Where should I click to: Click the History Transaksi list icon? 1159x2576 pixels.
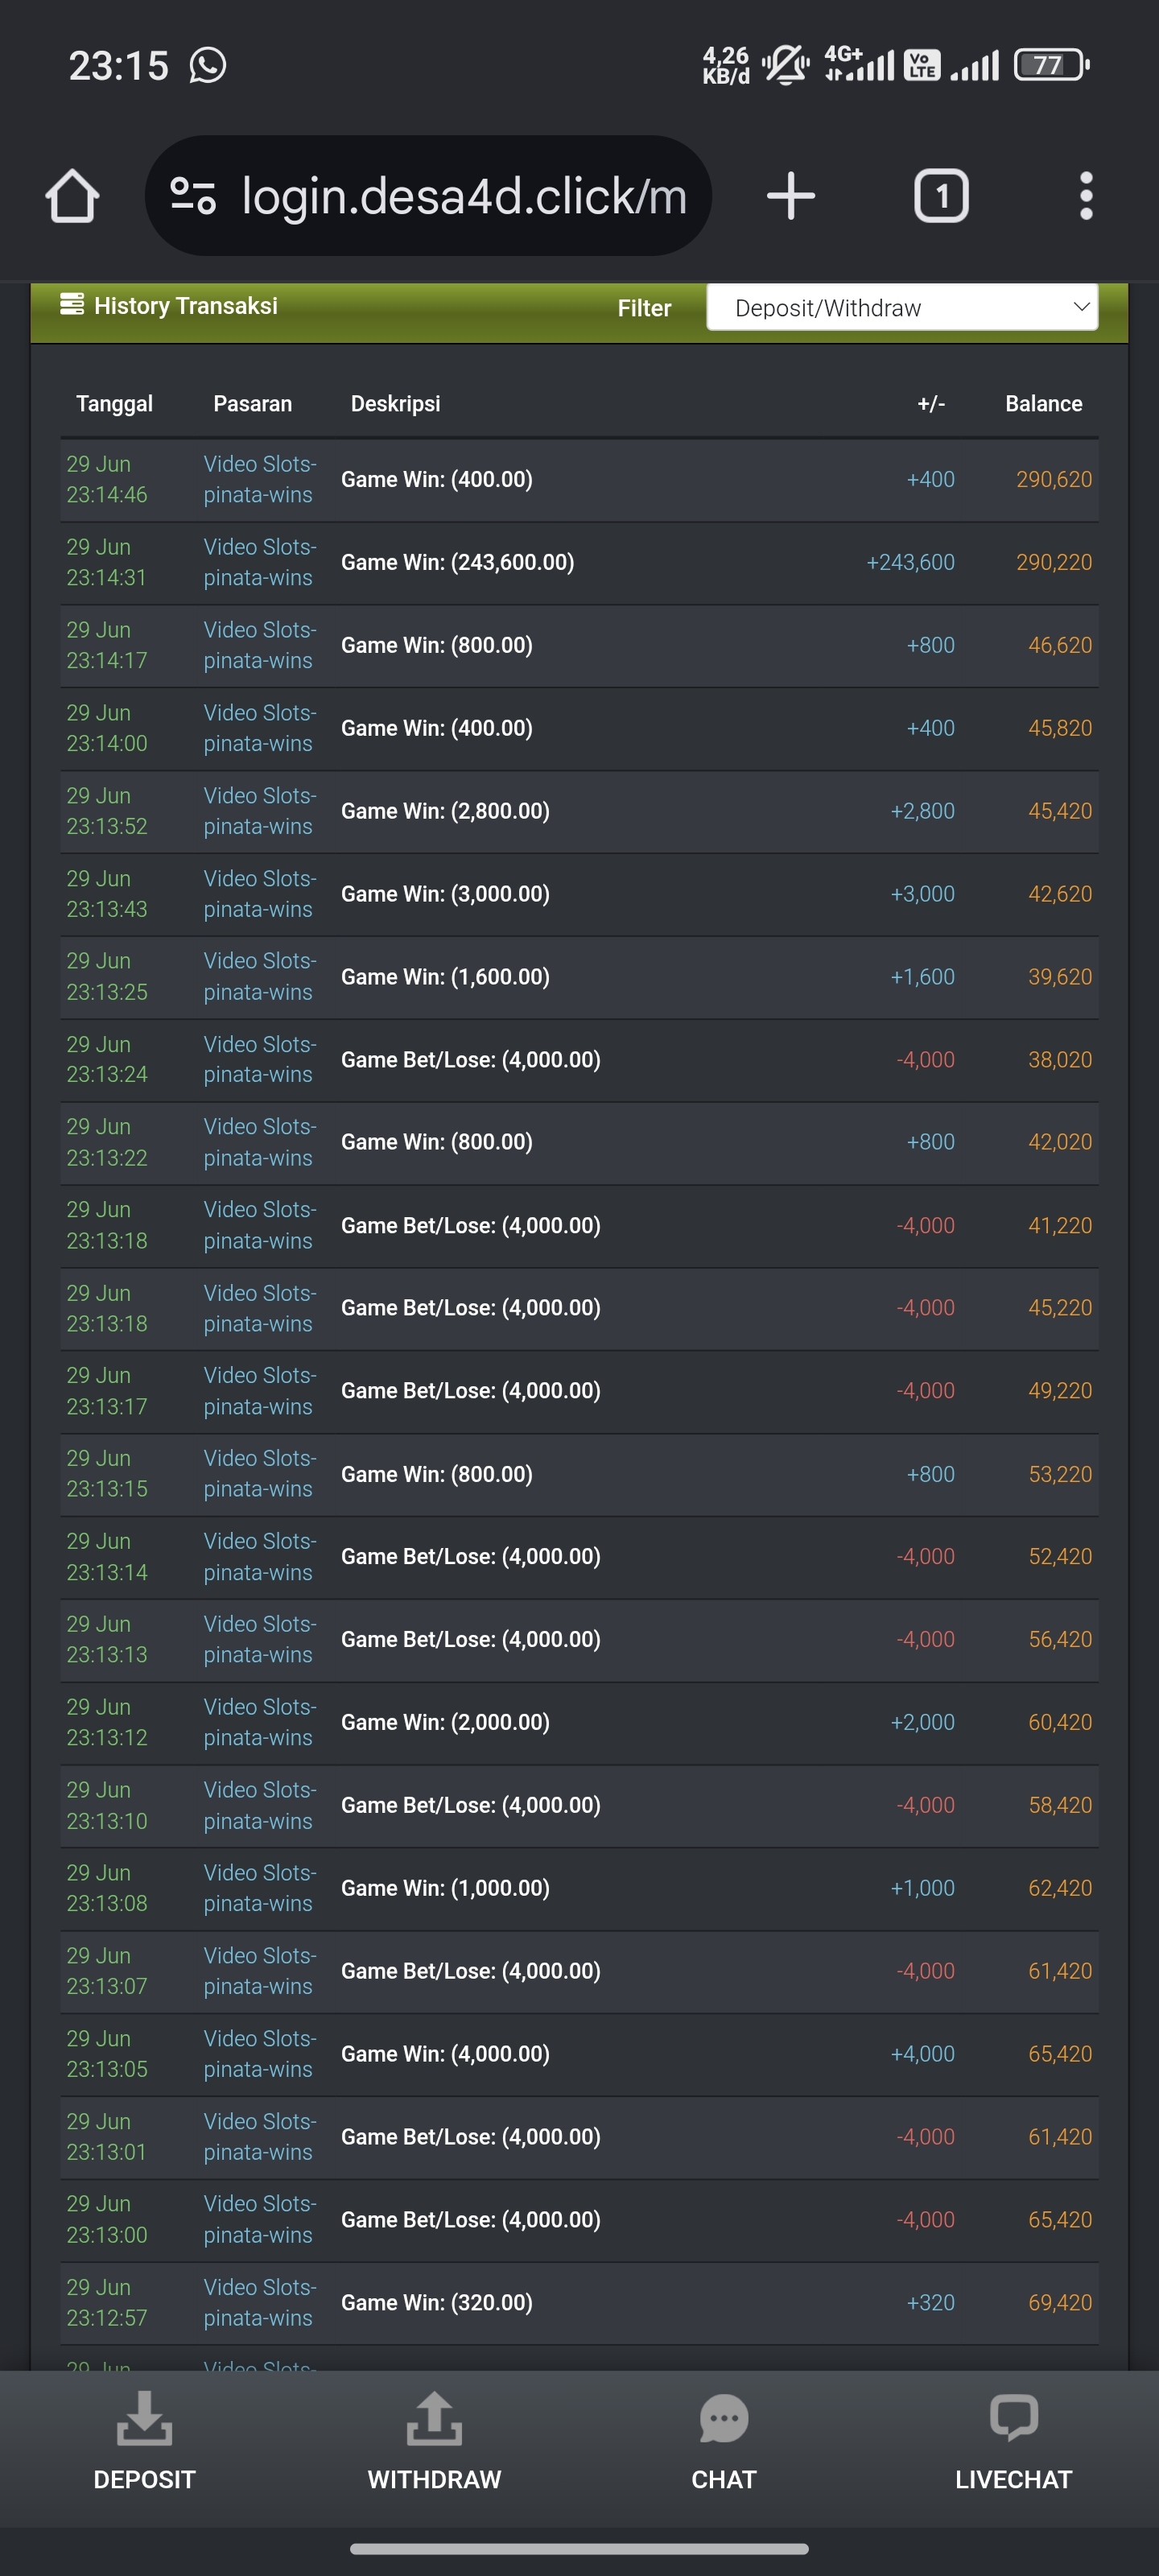tap(72, 304)
